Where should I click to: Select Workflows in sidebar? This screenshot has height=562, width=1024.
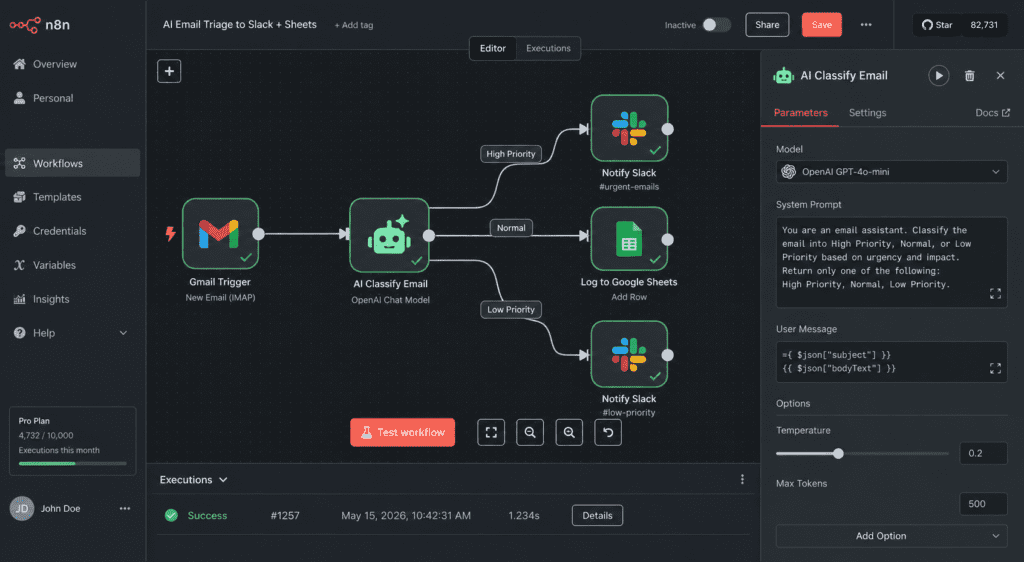72,163
